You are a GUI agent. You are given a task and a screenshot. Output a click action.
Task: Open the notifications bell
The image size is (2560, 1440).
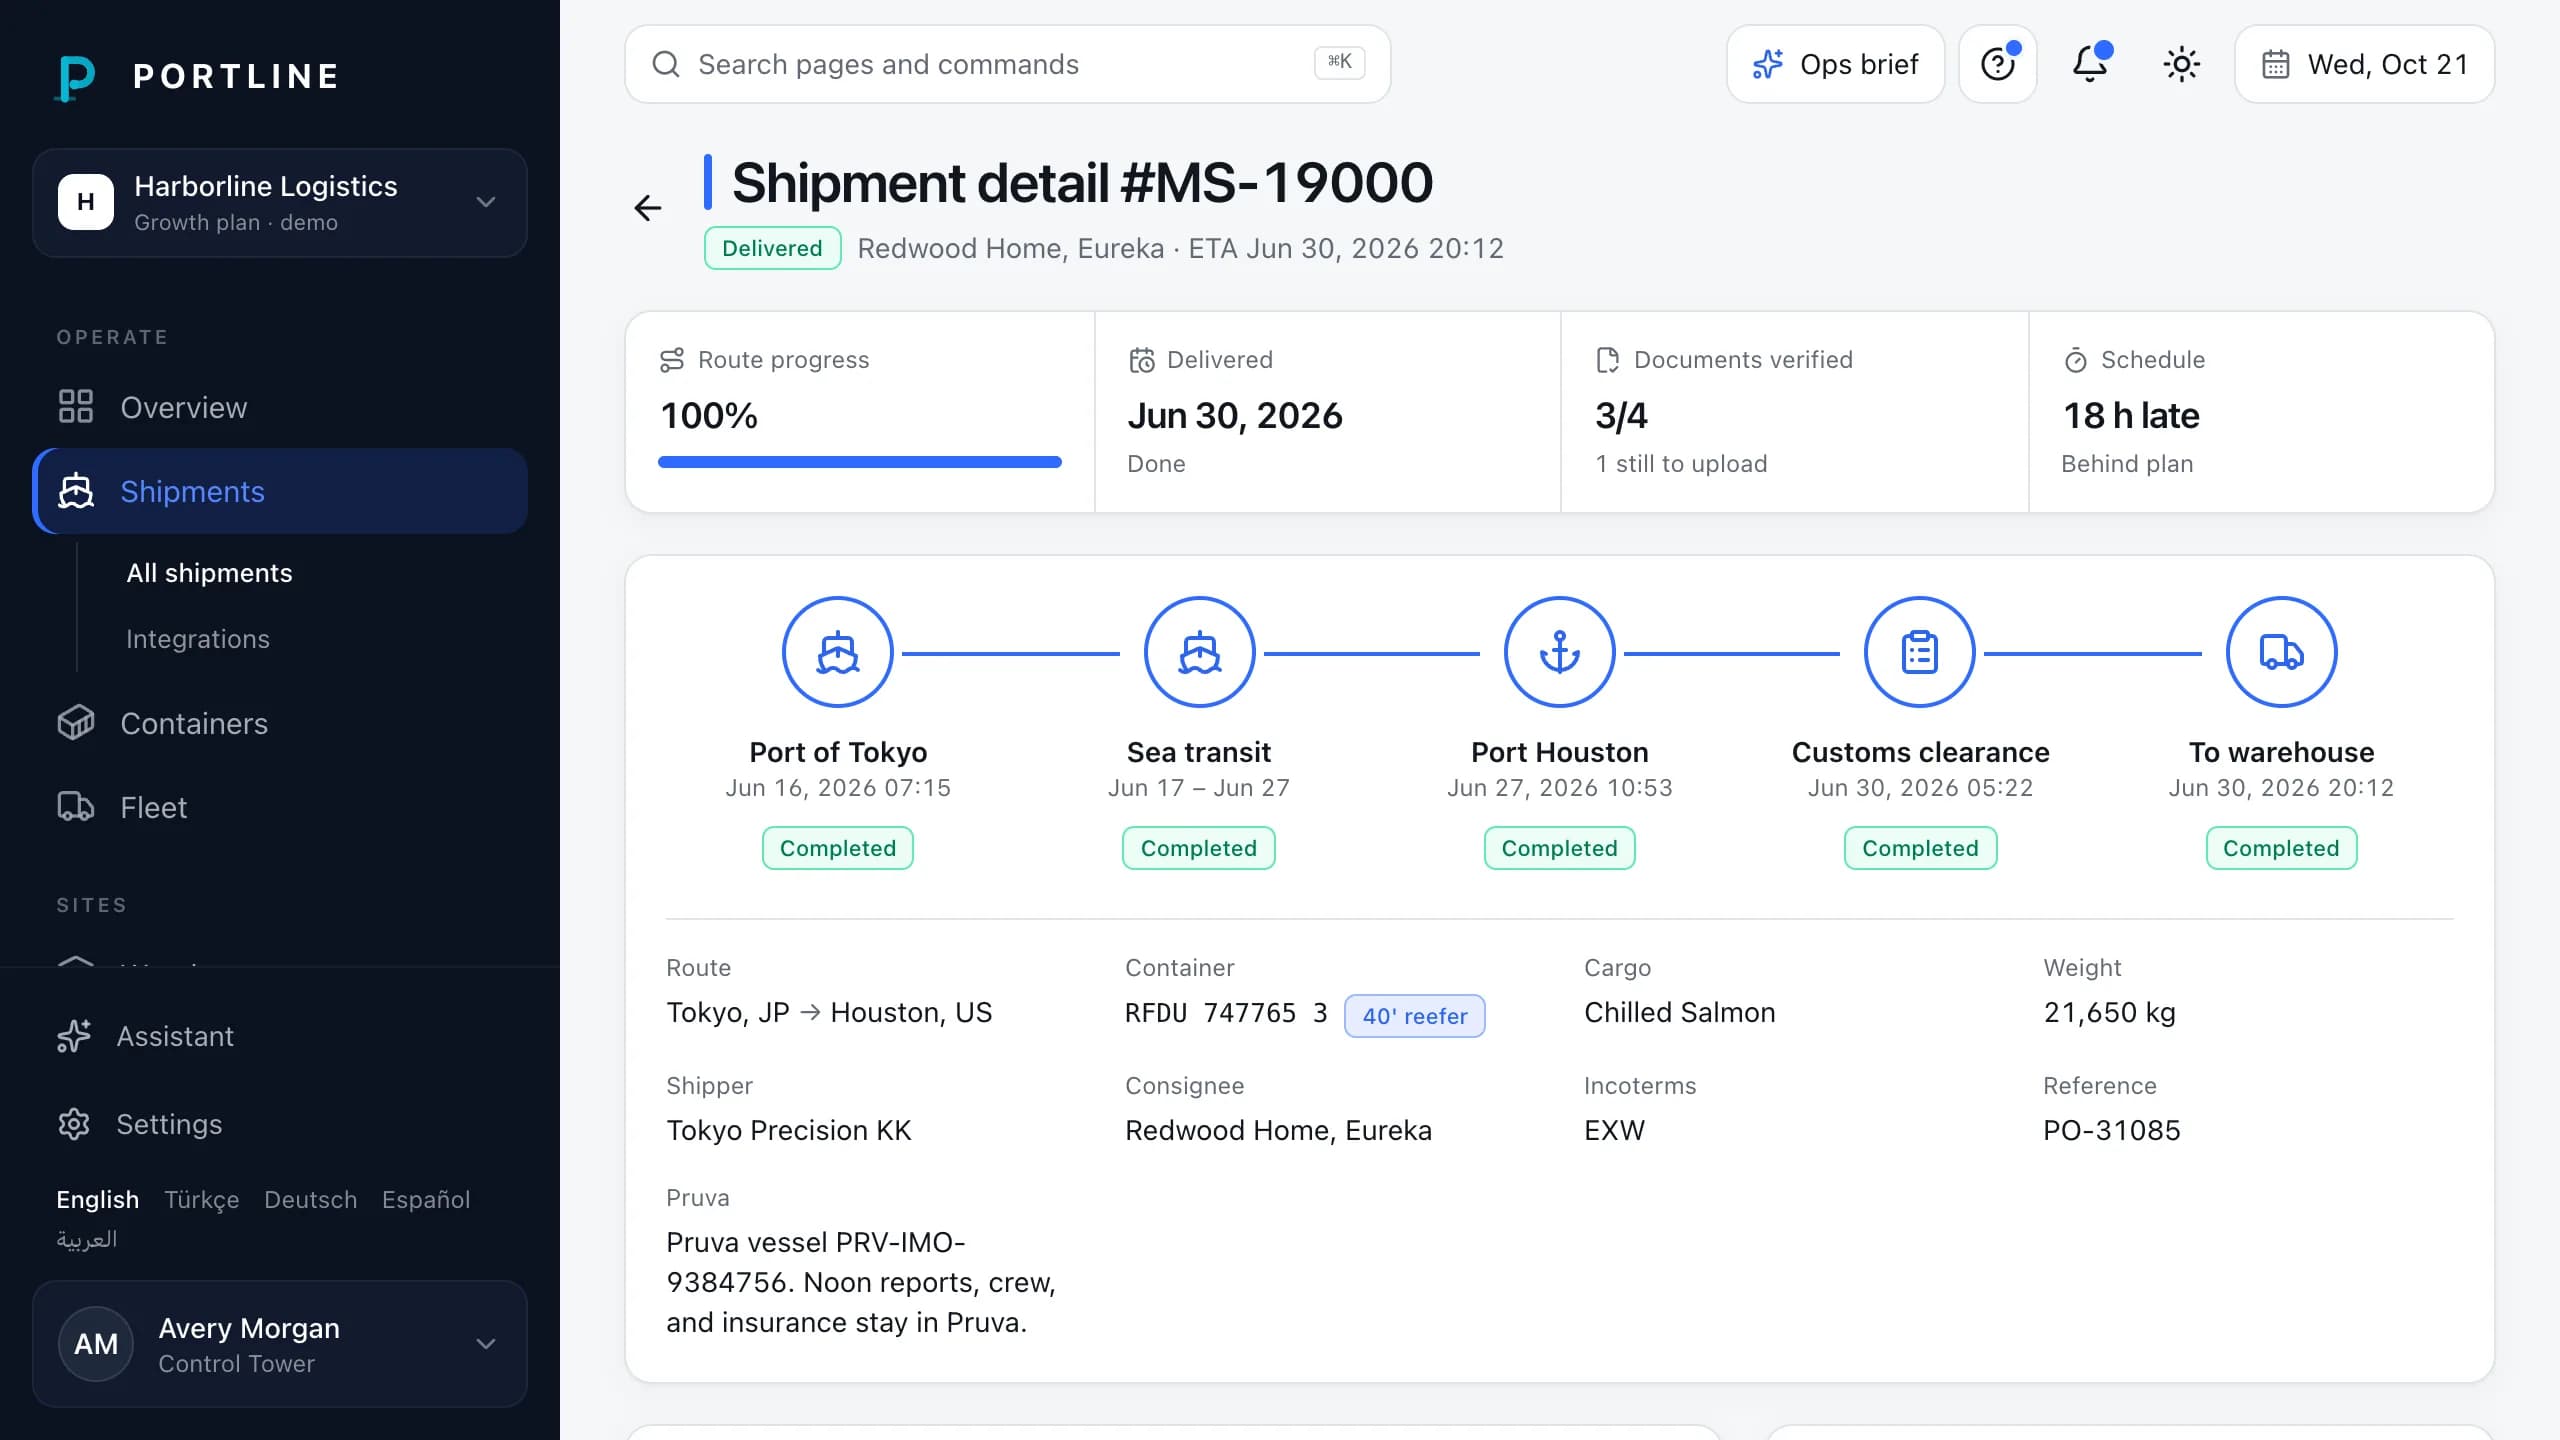coord(2089,64)
